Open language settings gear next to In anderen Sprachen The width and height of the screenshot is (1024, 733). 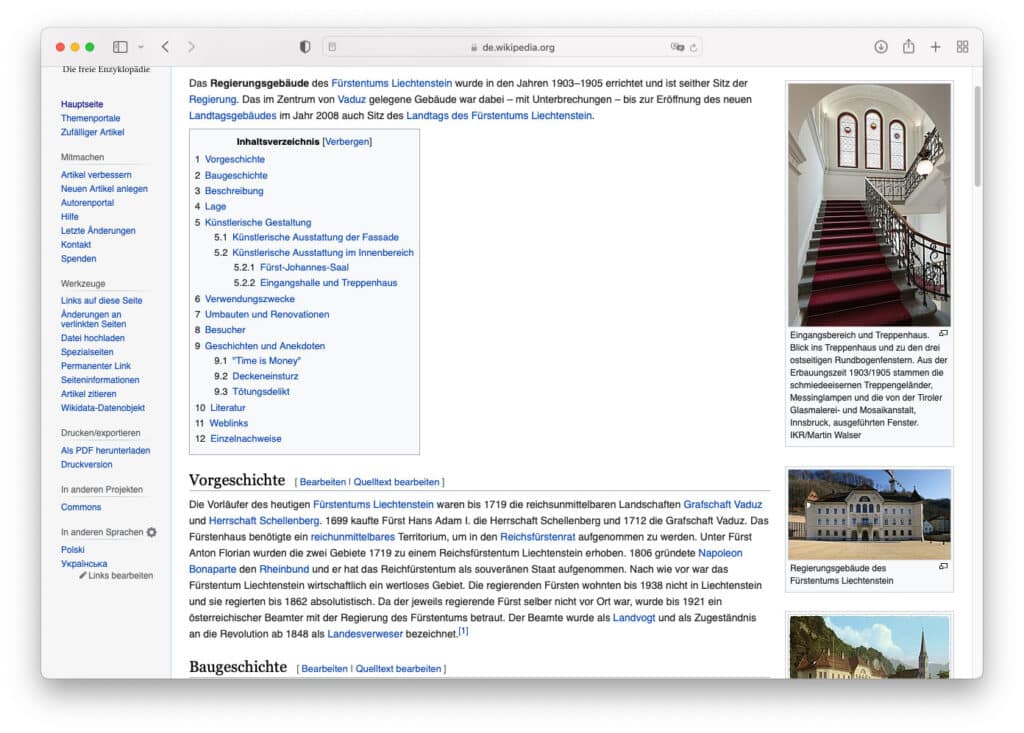(152, 532)
